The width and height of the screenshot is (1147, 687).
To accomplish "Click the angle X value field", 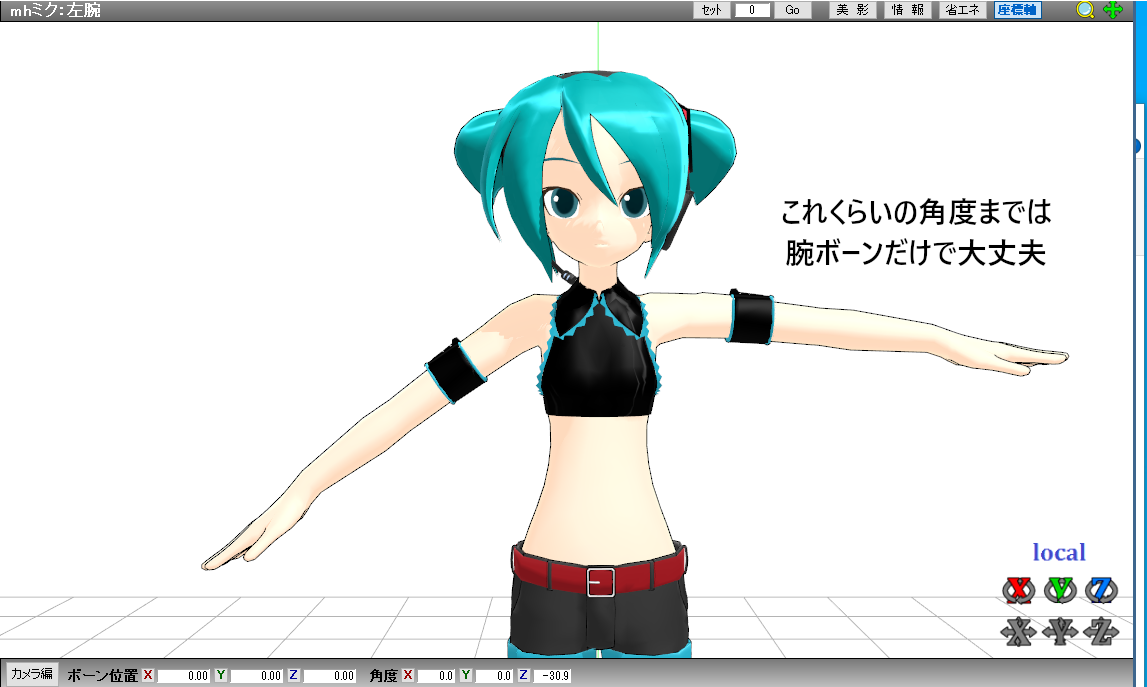I will 436,675.
